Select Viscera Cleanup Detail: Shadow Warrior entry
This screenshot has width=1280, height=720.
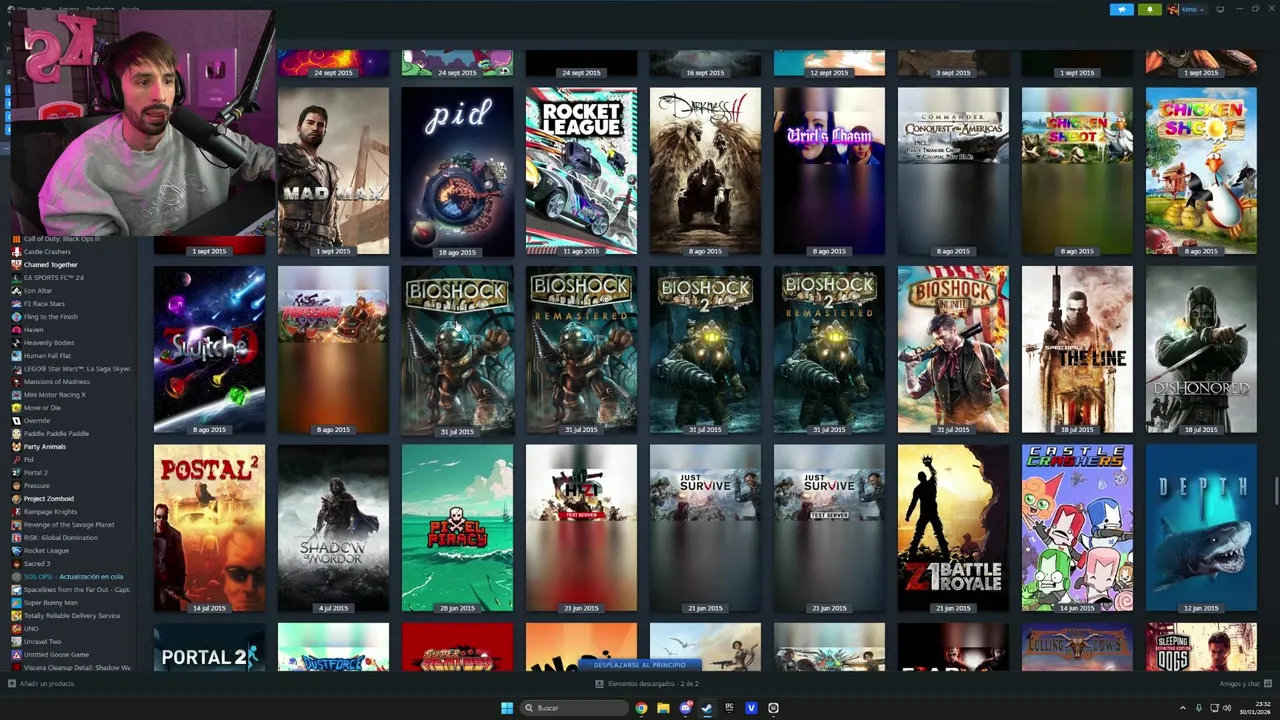[76, 668]
